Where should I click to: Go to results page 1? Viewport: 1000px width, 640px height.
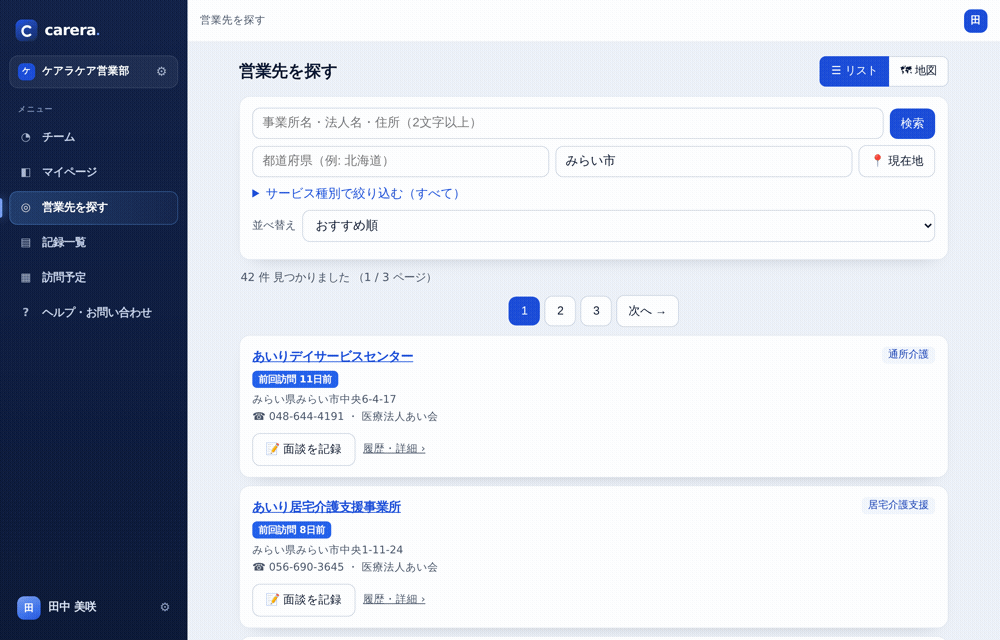click(x=524, y=311)
